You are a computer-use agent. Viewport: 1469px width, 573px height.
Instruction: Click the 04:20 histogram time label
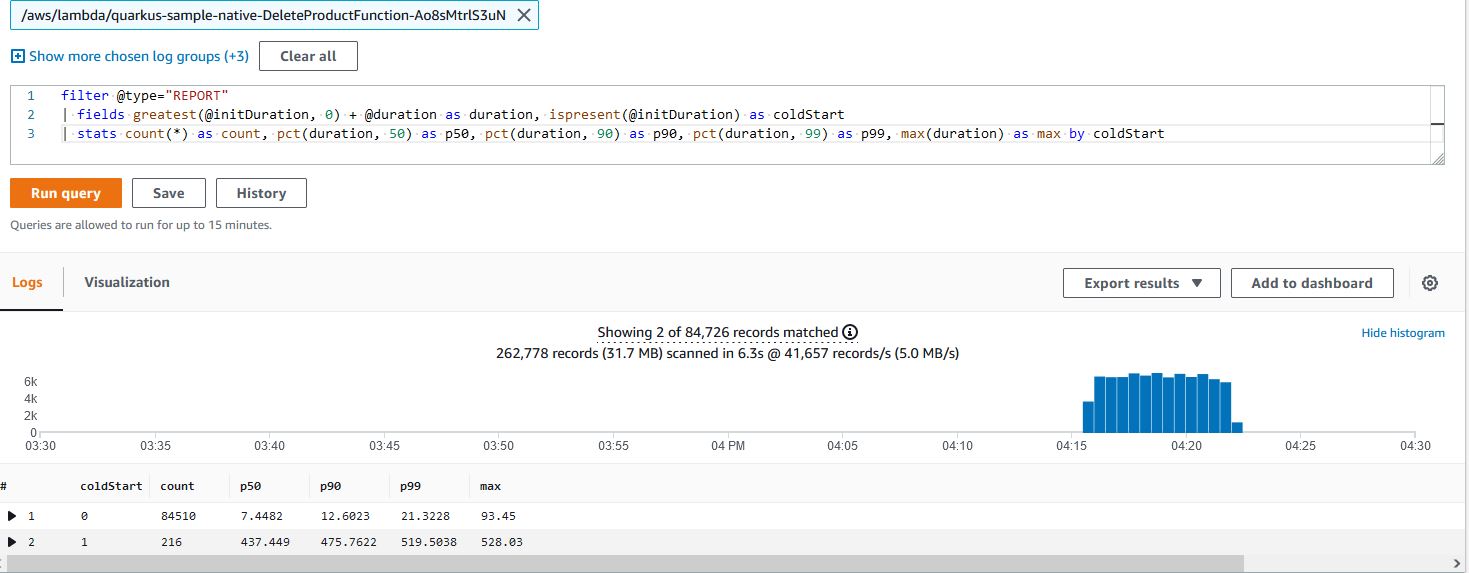[1186, 446]
